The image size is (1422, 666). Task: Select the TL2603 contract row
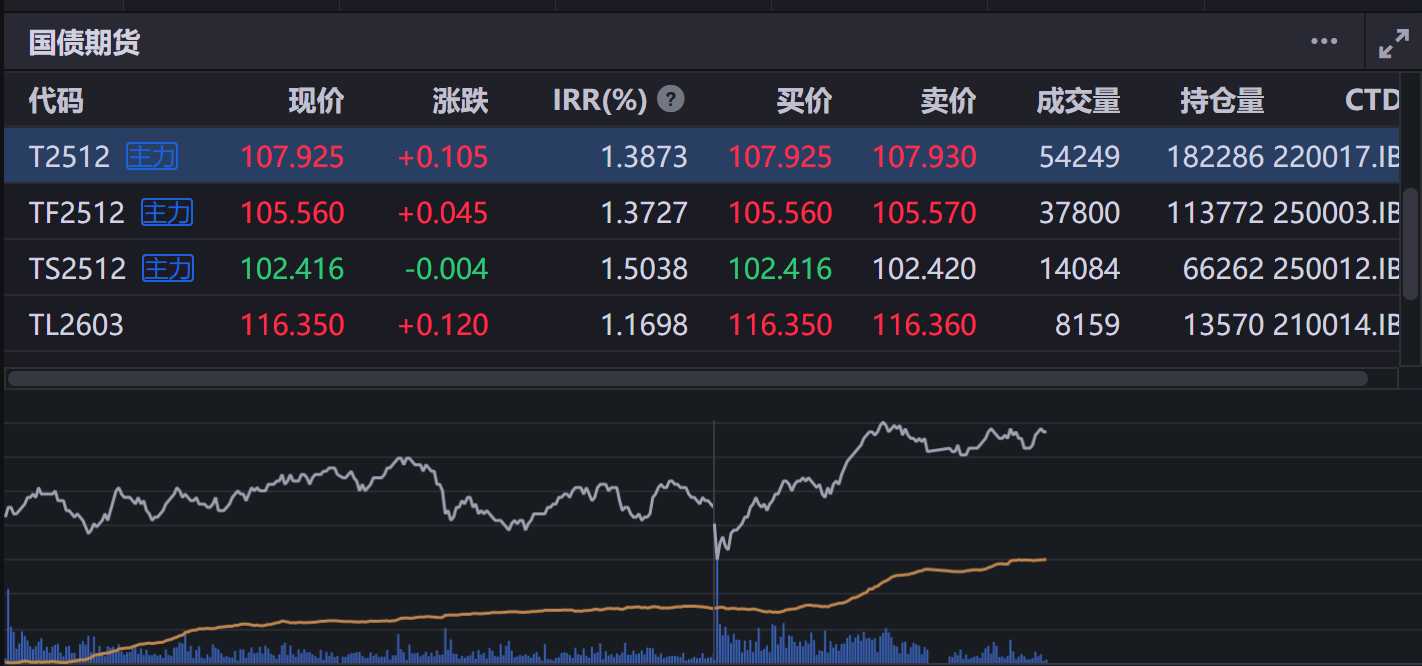click(701, 324)
